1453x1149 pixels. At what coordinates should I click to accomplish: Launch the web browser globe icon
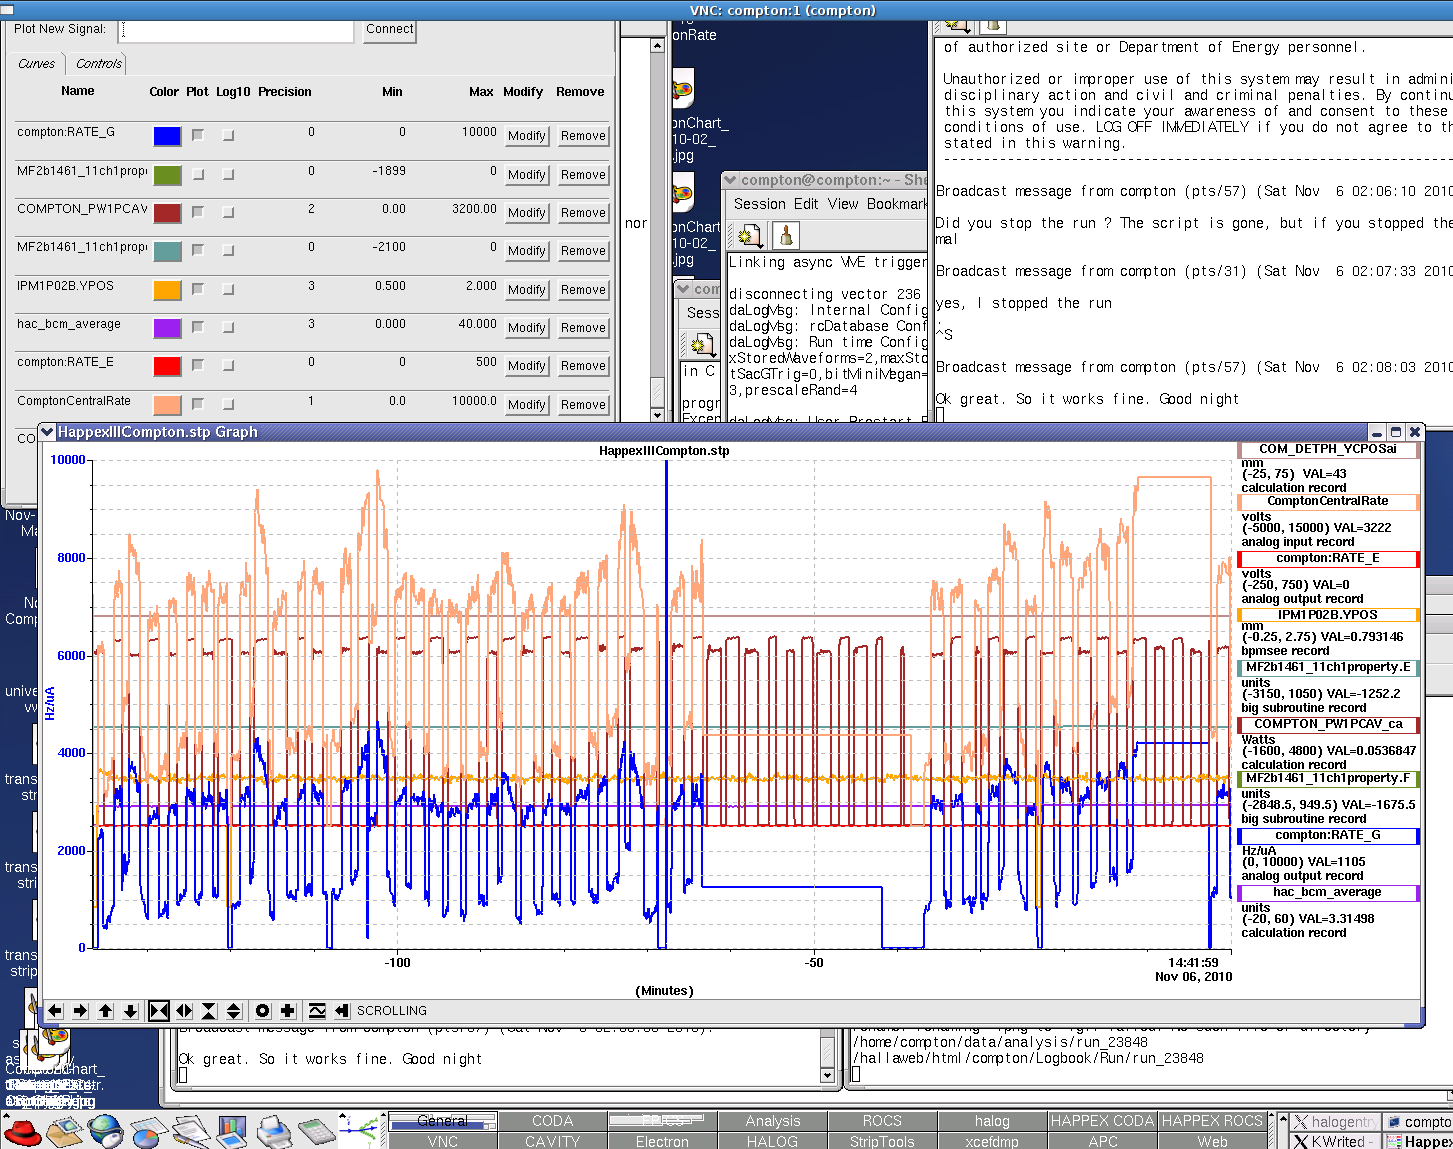coord(105,1132)
